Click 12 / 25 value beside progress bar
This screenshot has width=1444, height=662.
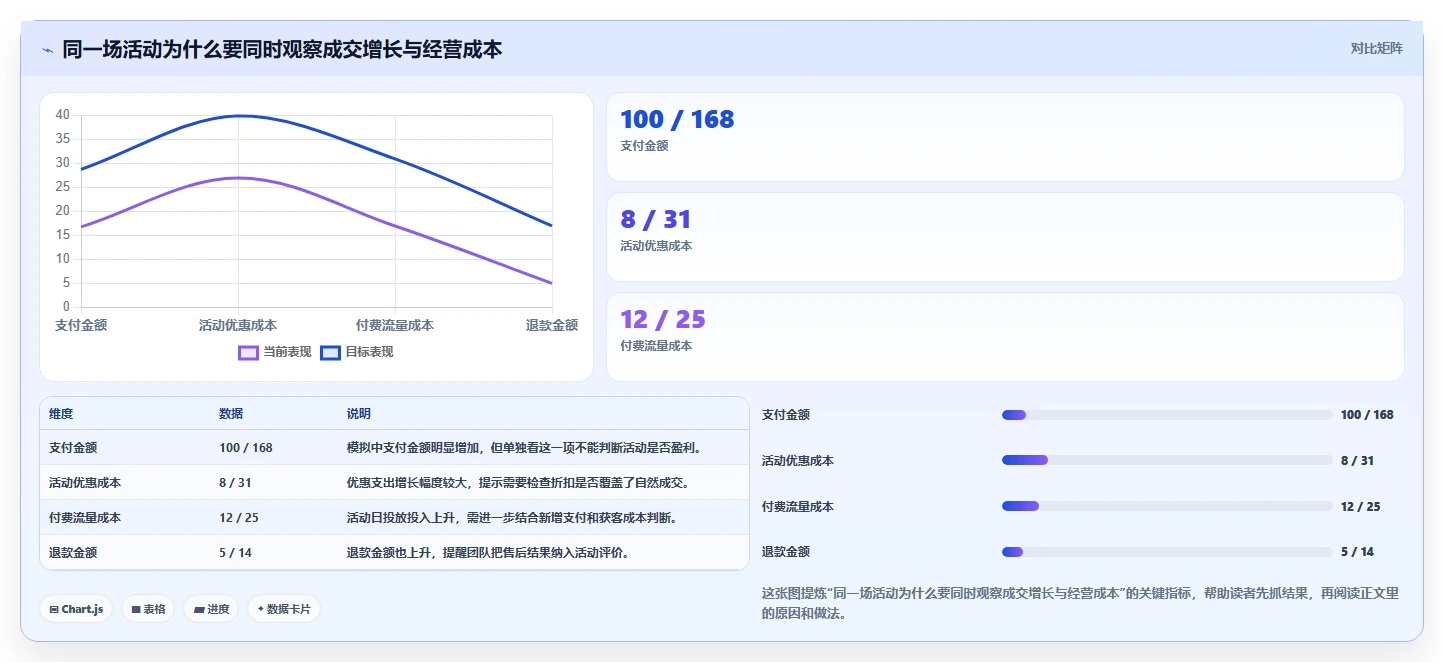click(1361, 507)
